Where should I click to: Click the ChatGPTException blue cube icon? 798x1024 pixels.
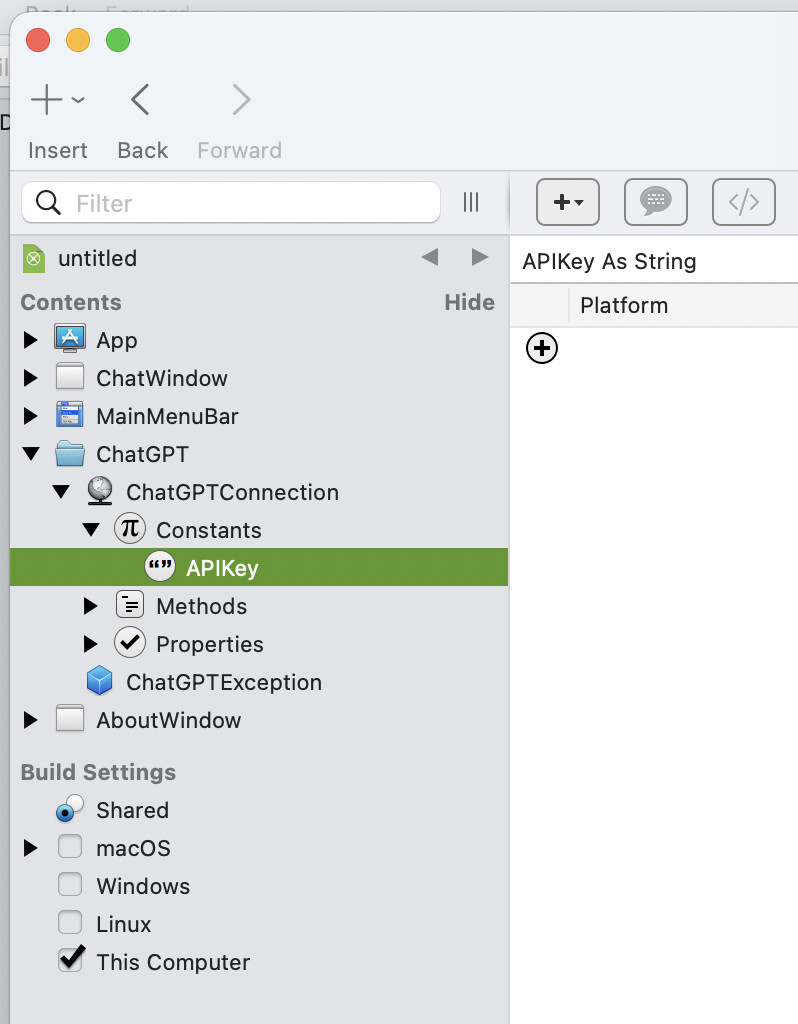(x=99, y=680)
